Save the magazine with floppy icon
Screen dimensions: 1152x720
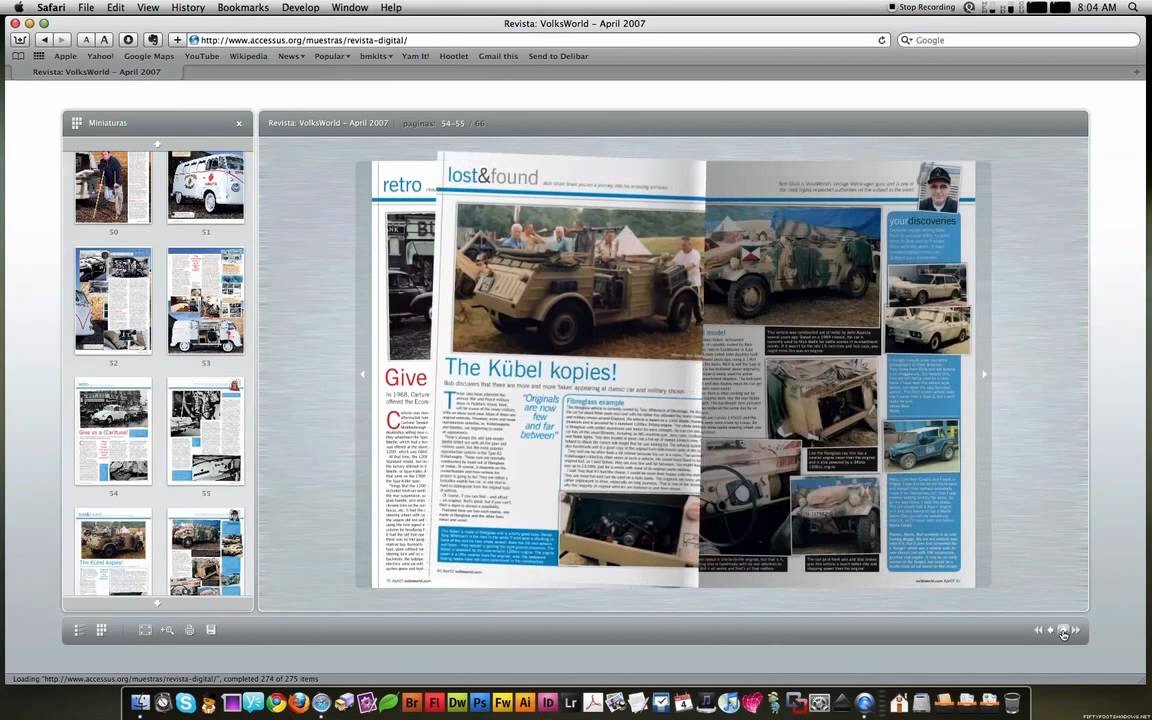[211, 630]
